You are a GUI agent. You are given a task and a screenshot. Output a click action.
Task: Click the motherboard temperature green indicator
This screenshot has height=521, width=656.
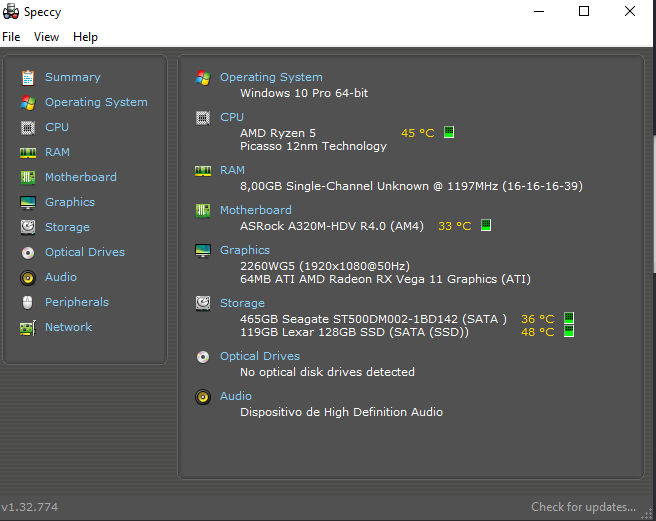click(x=486, y=225)
